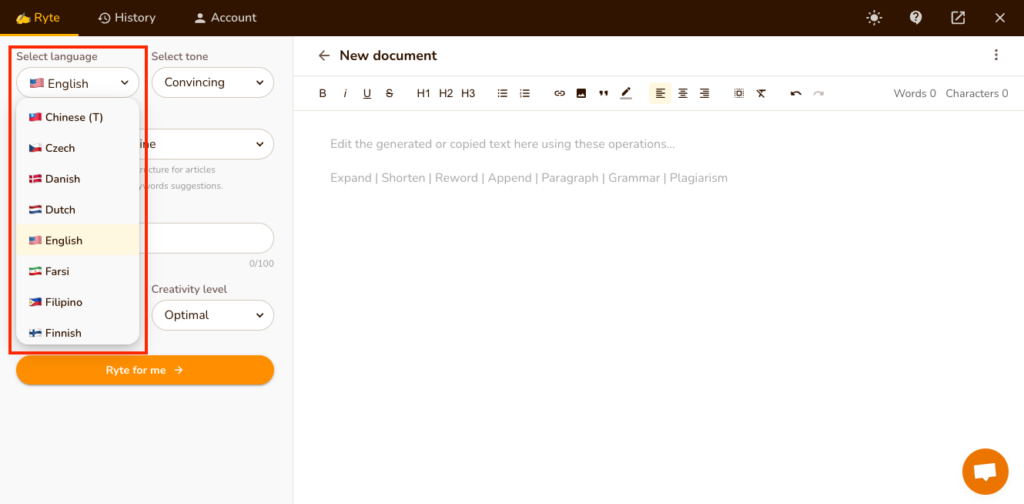Center-align the document text
Screen dimensions: 1024x504
click(x=683, y=94)
